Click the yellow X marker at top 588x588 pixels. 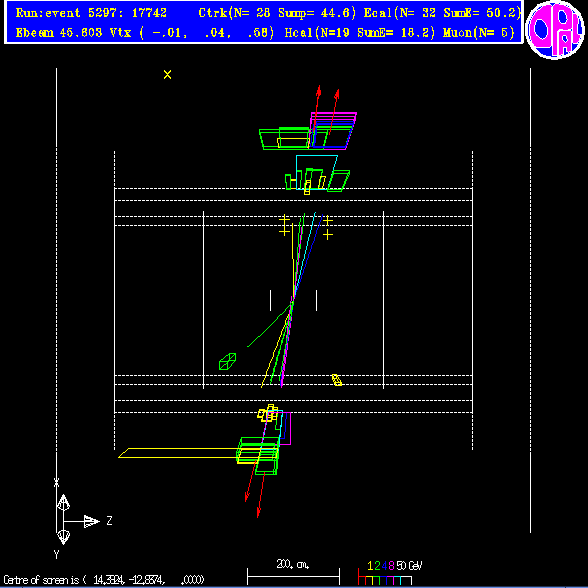[x=168, y=75]
